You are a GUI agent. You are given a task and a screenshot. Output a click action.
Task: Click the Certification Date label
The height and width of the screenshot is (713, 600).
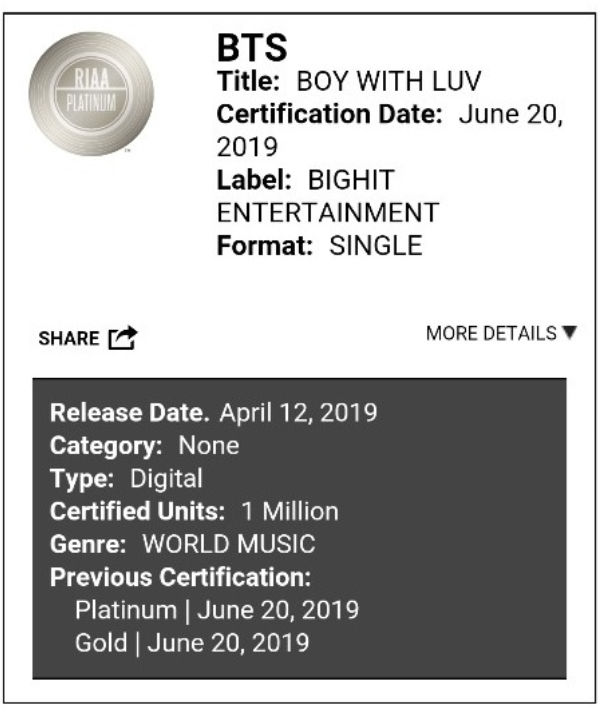pos(329,113)
